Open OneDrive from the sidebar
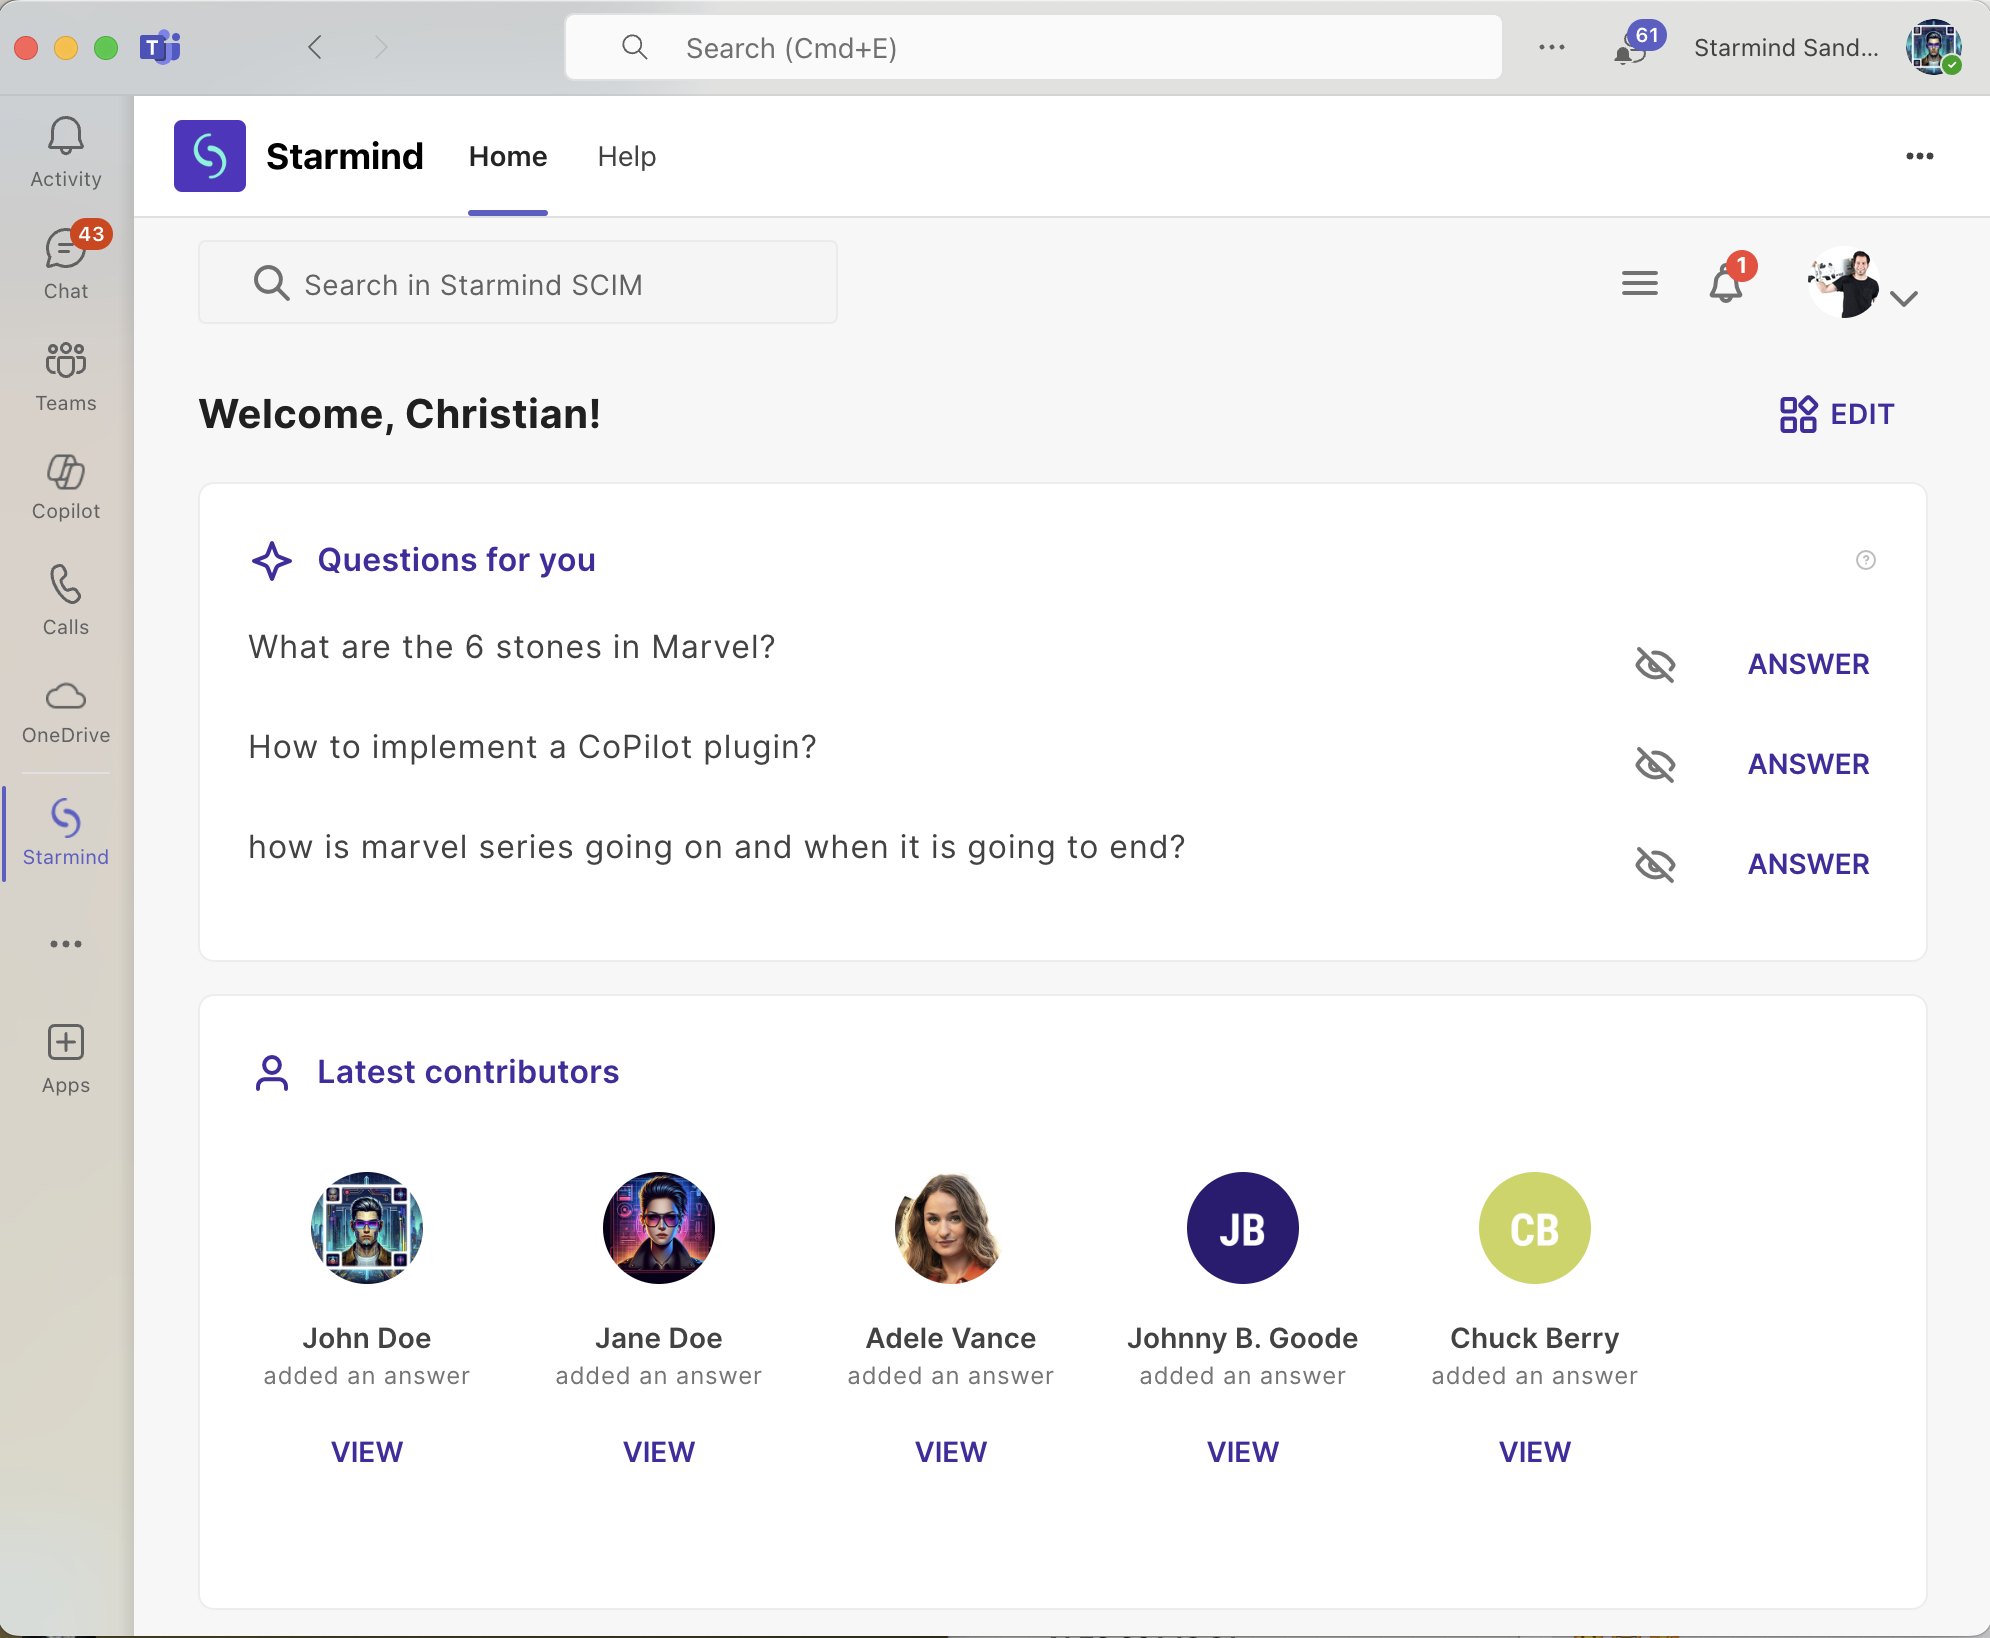 tap(66, 711)
